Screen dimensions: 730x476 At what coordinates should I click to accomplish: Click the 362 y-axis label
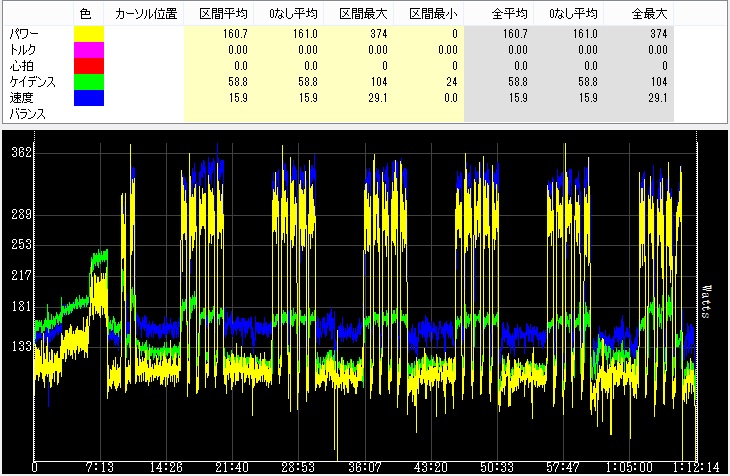point(21,152)
